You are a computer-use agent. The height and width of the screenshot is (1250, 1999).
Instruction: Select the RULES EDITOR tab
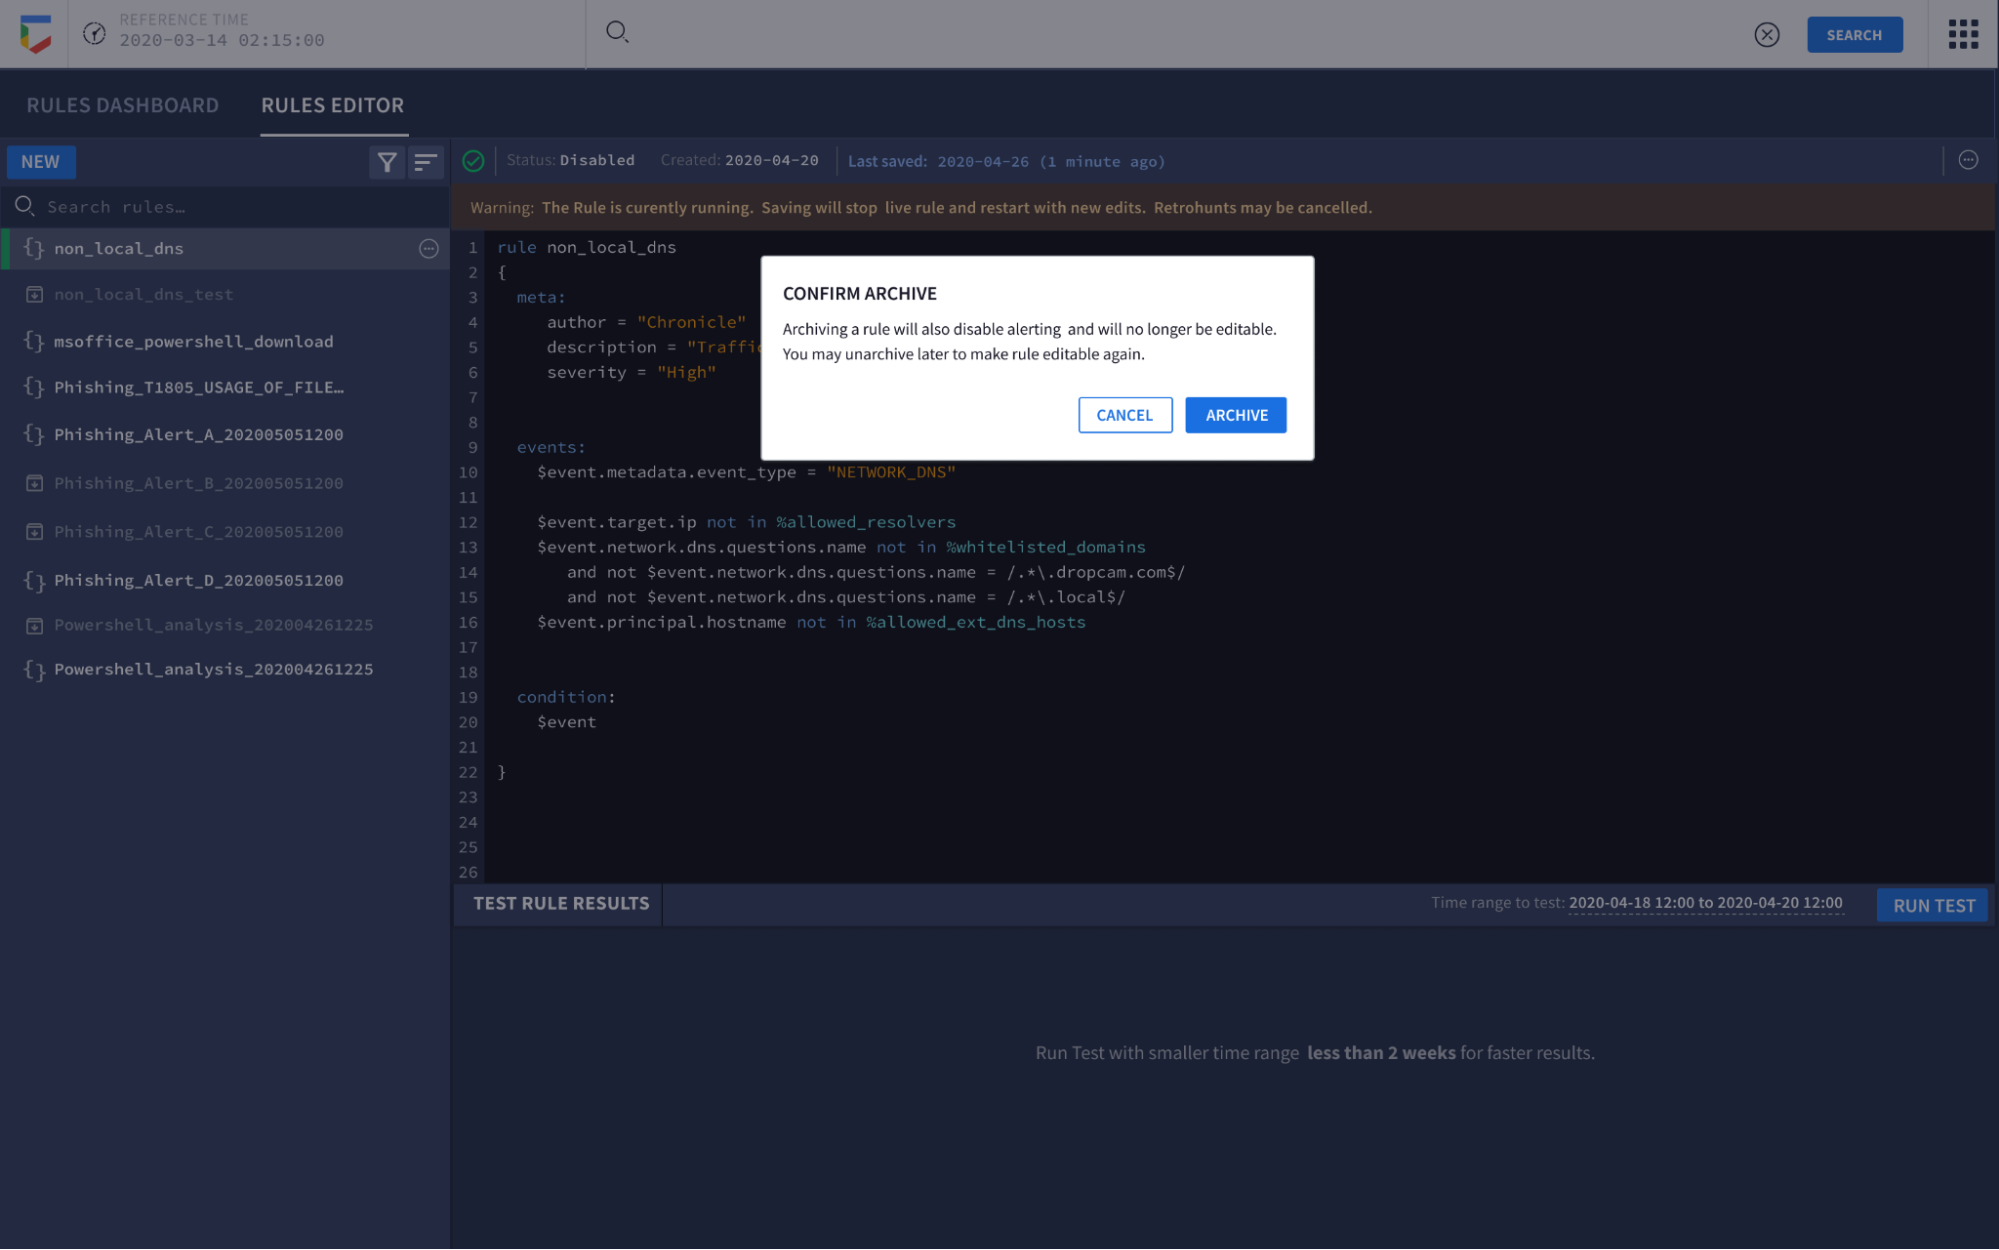(331, 105)
